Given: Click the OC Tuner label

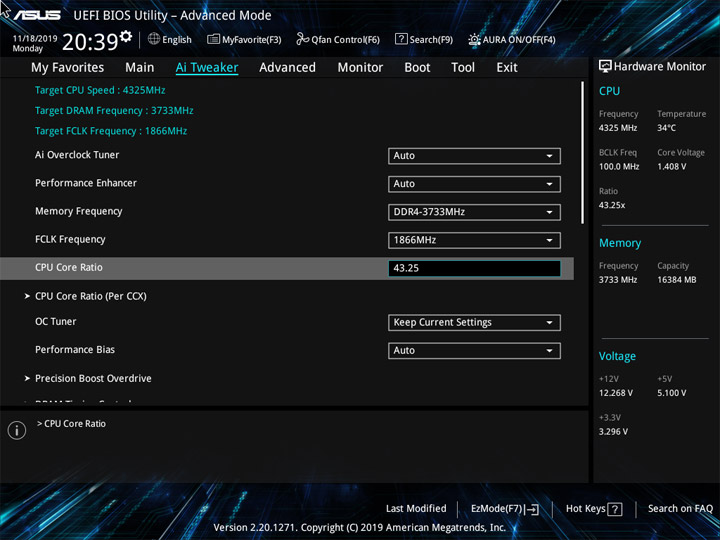Looking at the screenshot, I should 56,321.
